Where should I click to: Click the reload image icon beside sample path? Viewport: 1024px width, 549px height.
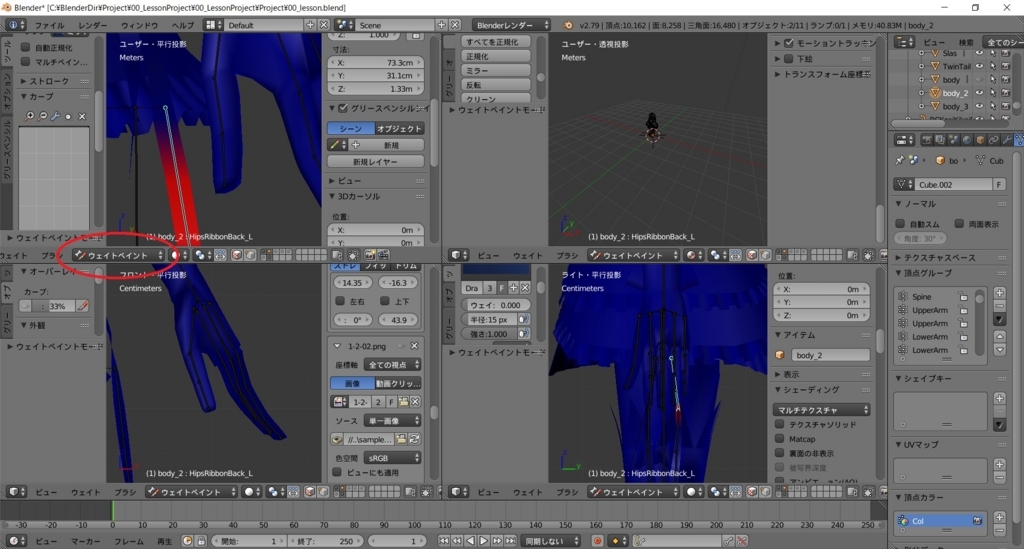(414, 439)
